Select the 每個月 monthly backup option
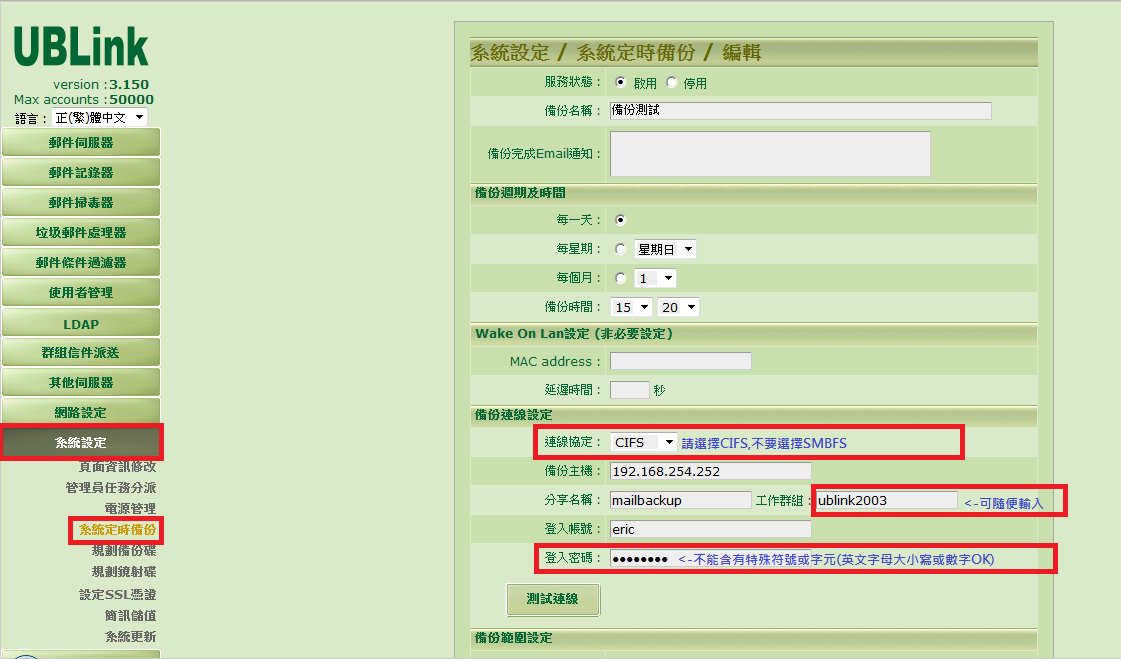The width and height of the screenshot is (1121, 659). pyautogui.click(x=622, y=277)
